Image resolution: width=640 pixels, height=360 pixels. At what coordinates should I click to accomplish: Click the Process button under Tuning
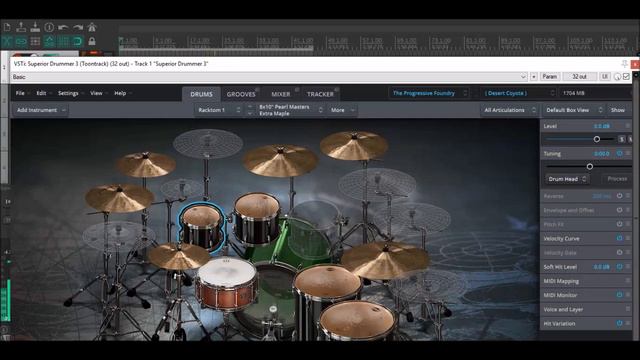[x=617, y=179]
